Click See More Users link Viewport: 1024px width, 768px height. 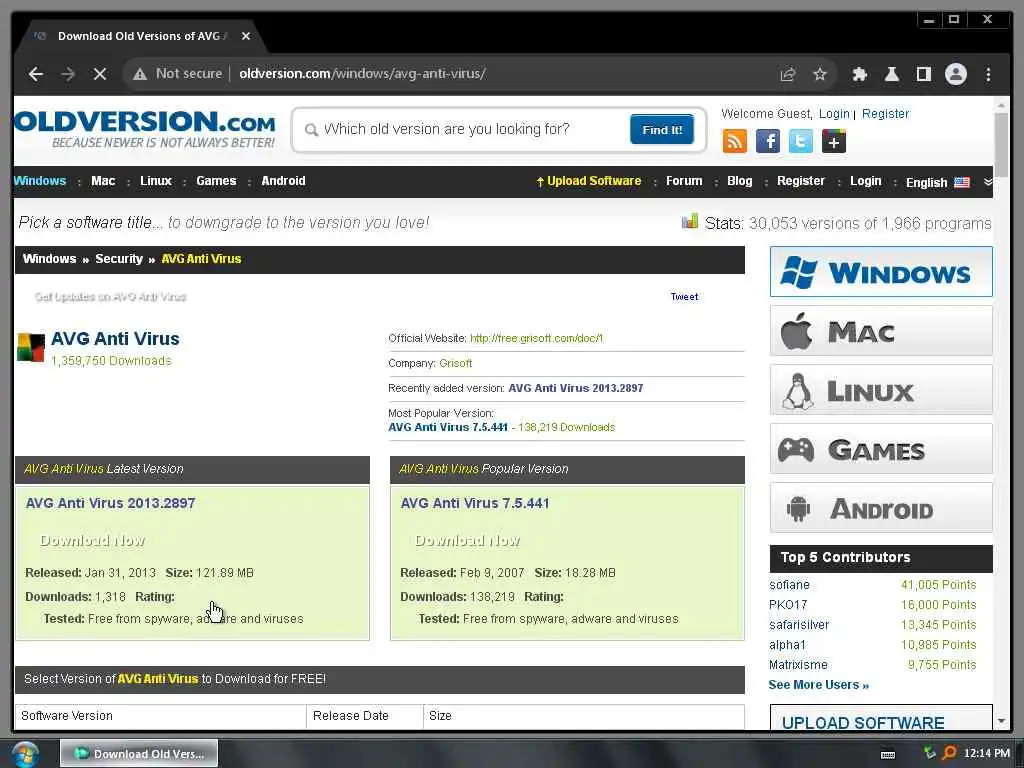818,684
